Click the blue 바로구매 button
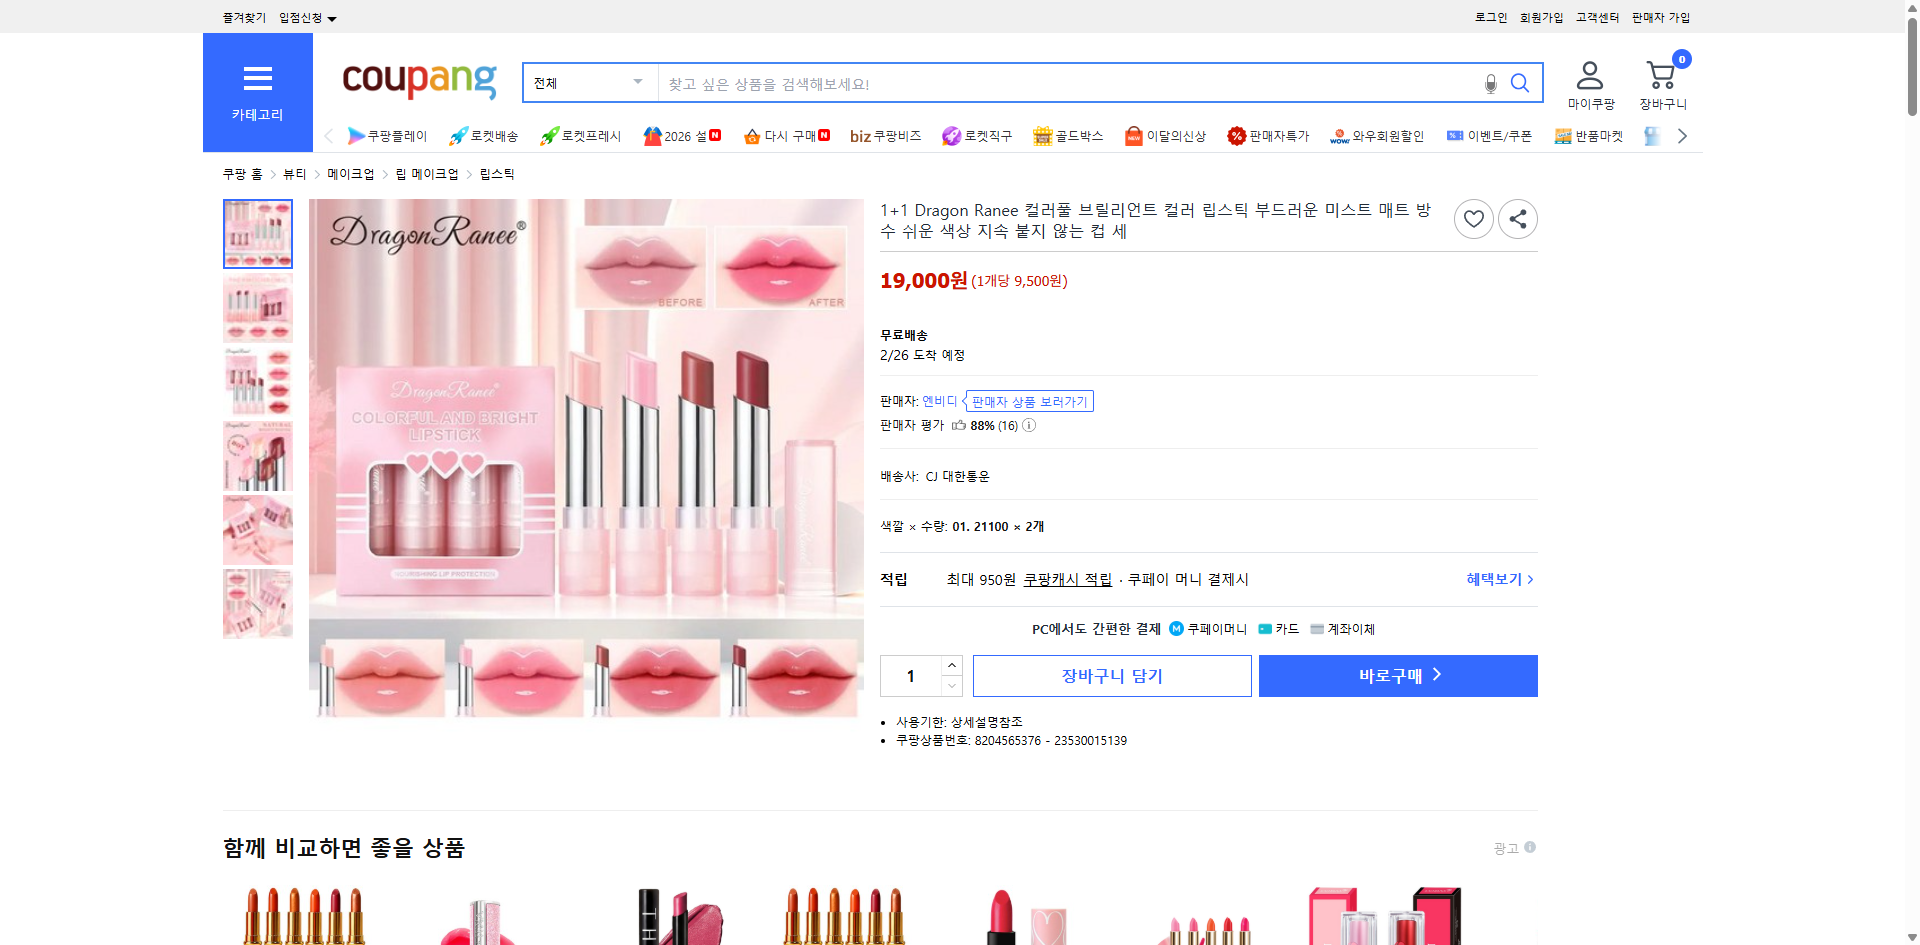 click(x=1397, y=675)
